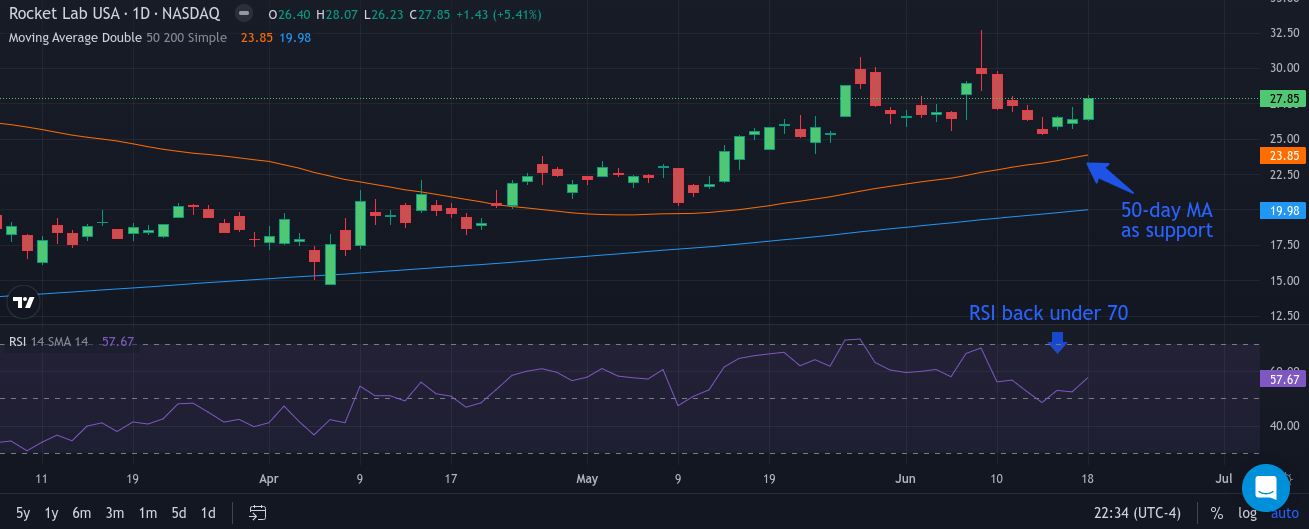This screenshot has height=529, width=1309.
Task: Open the go to date calendar icon
Action: pos(258,513)
